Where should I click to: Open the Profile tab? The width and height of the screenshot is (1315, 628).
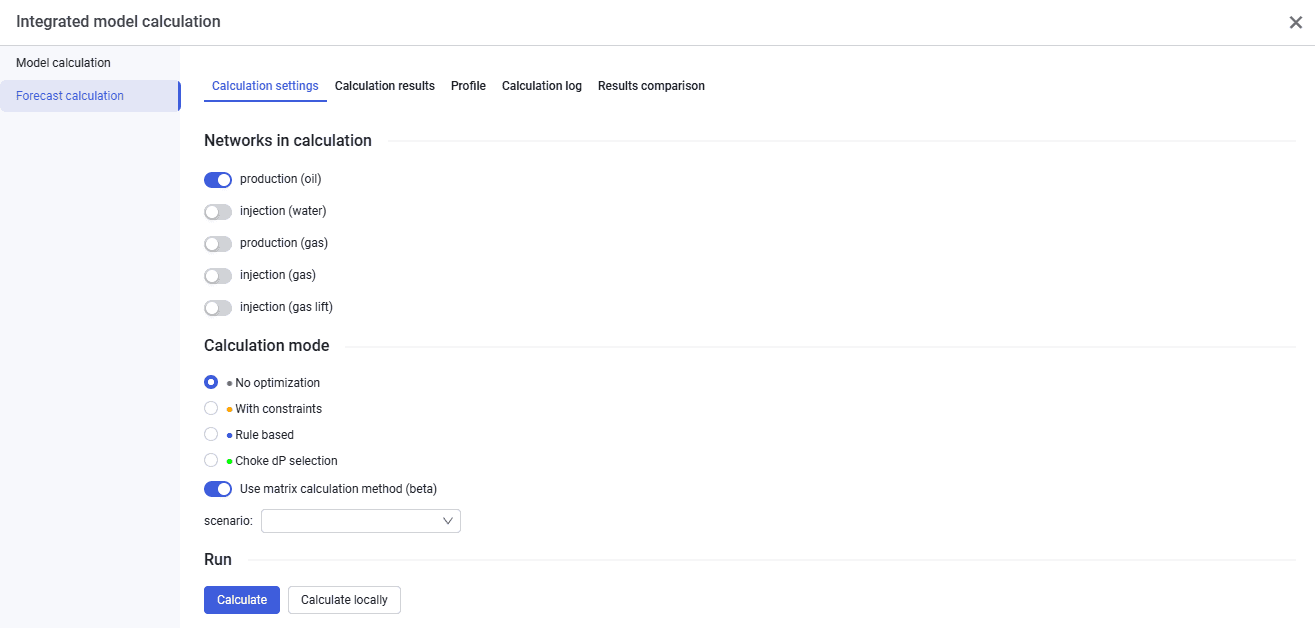tap(468, 86)
